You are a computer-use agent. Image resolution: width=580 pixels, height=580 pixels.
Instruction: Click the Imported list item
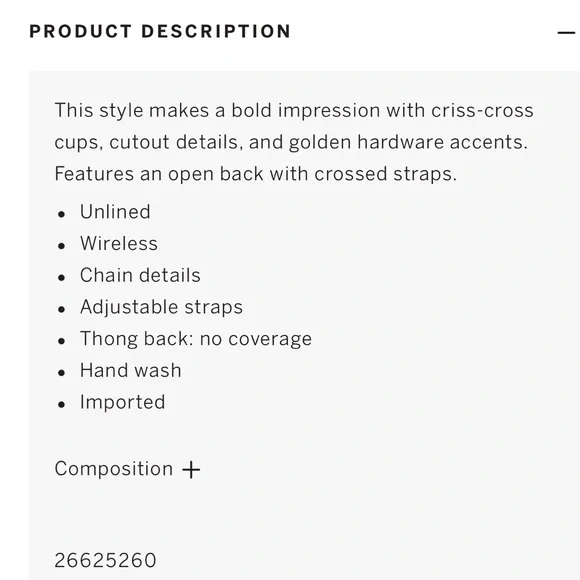coord(122,402)
